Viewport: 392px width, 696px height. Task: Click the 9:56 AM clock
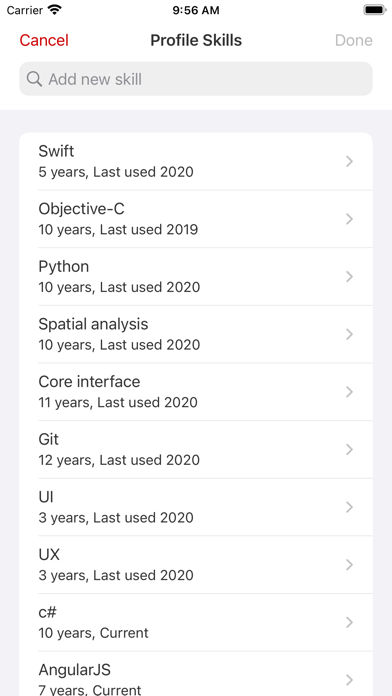[x=196, y=10]
